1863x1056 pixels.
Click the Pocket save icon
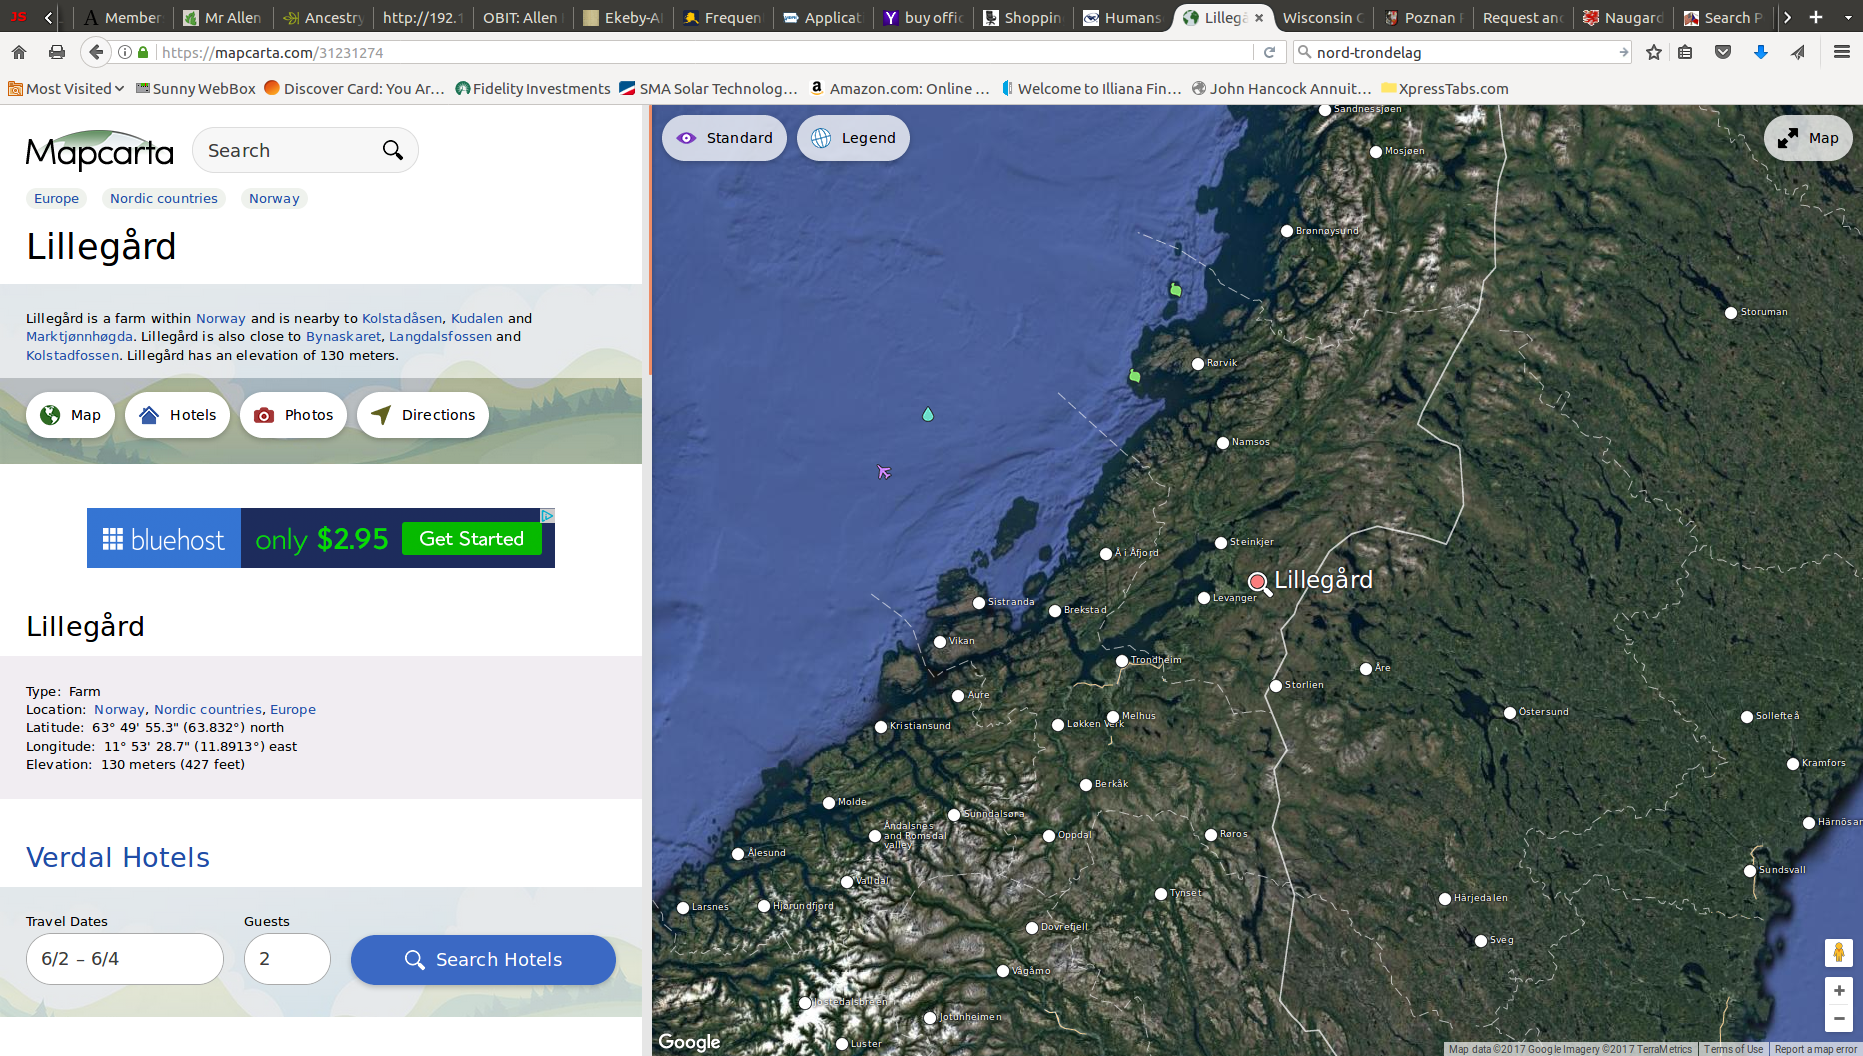point(1723,52)
